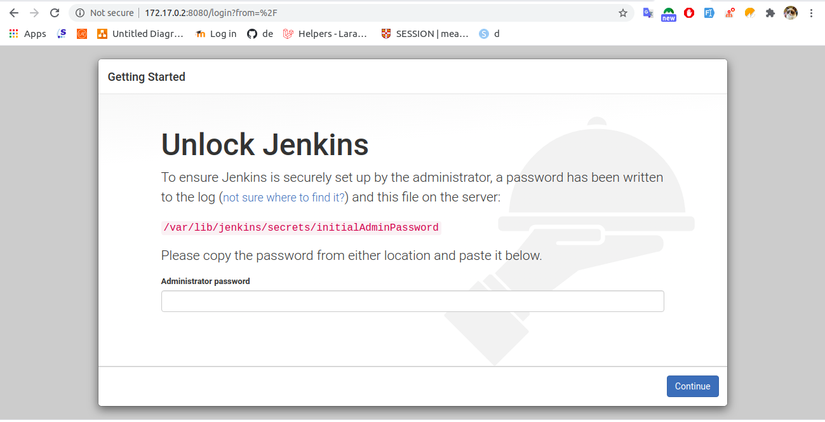Open the Chrome profile avatar

tap(790, 13)
